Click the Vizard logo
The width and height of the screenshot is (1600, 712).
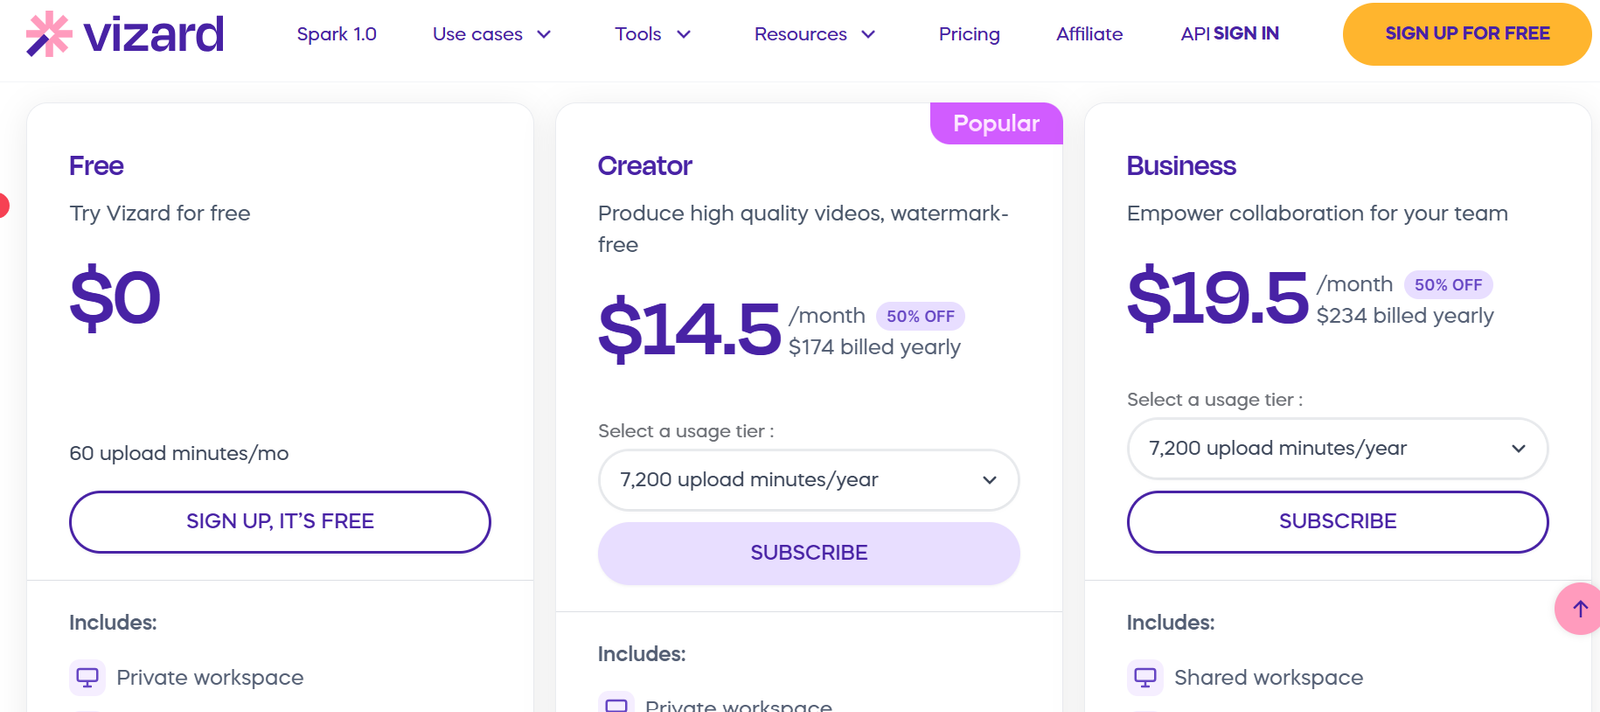point(125,34)
